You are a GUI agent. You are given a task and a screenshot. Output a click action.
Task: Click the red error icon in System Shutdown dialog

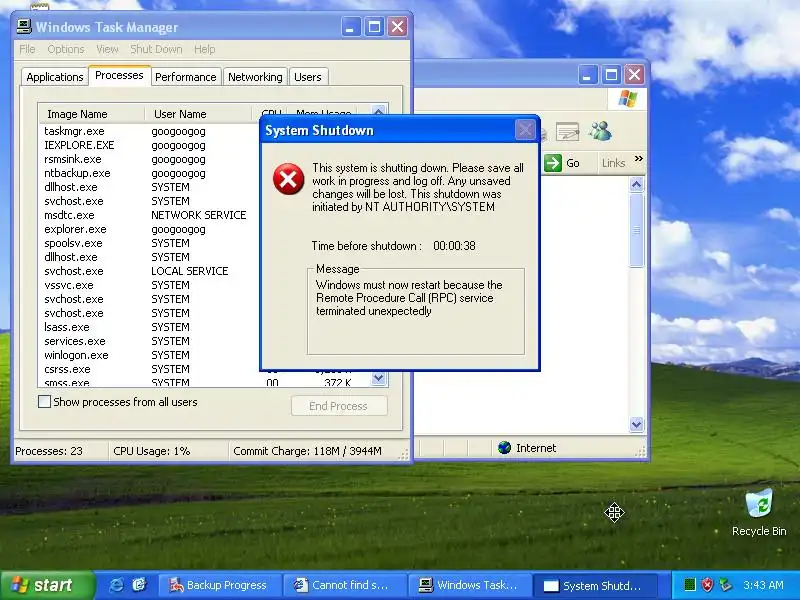pyautogui.click(x=288, y=179)
